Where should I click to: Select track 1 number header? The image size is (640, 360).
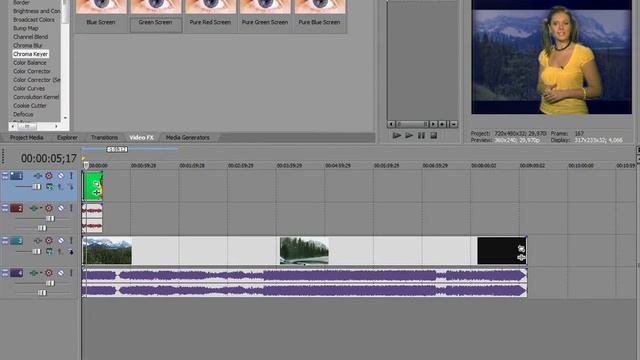coord(16,176)
